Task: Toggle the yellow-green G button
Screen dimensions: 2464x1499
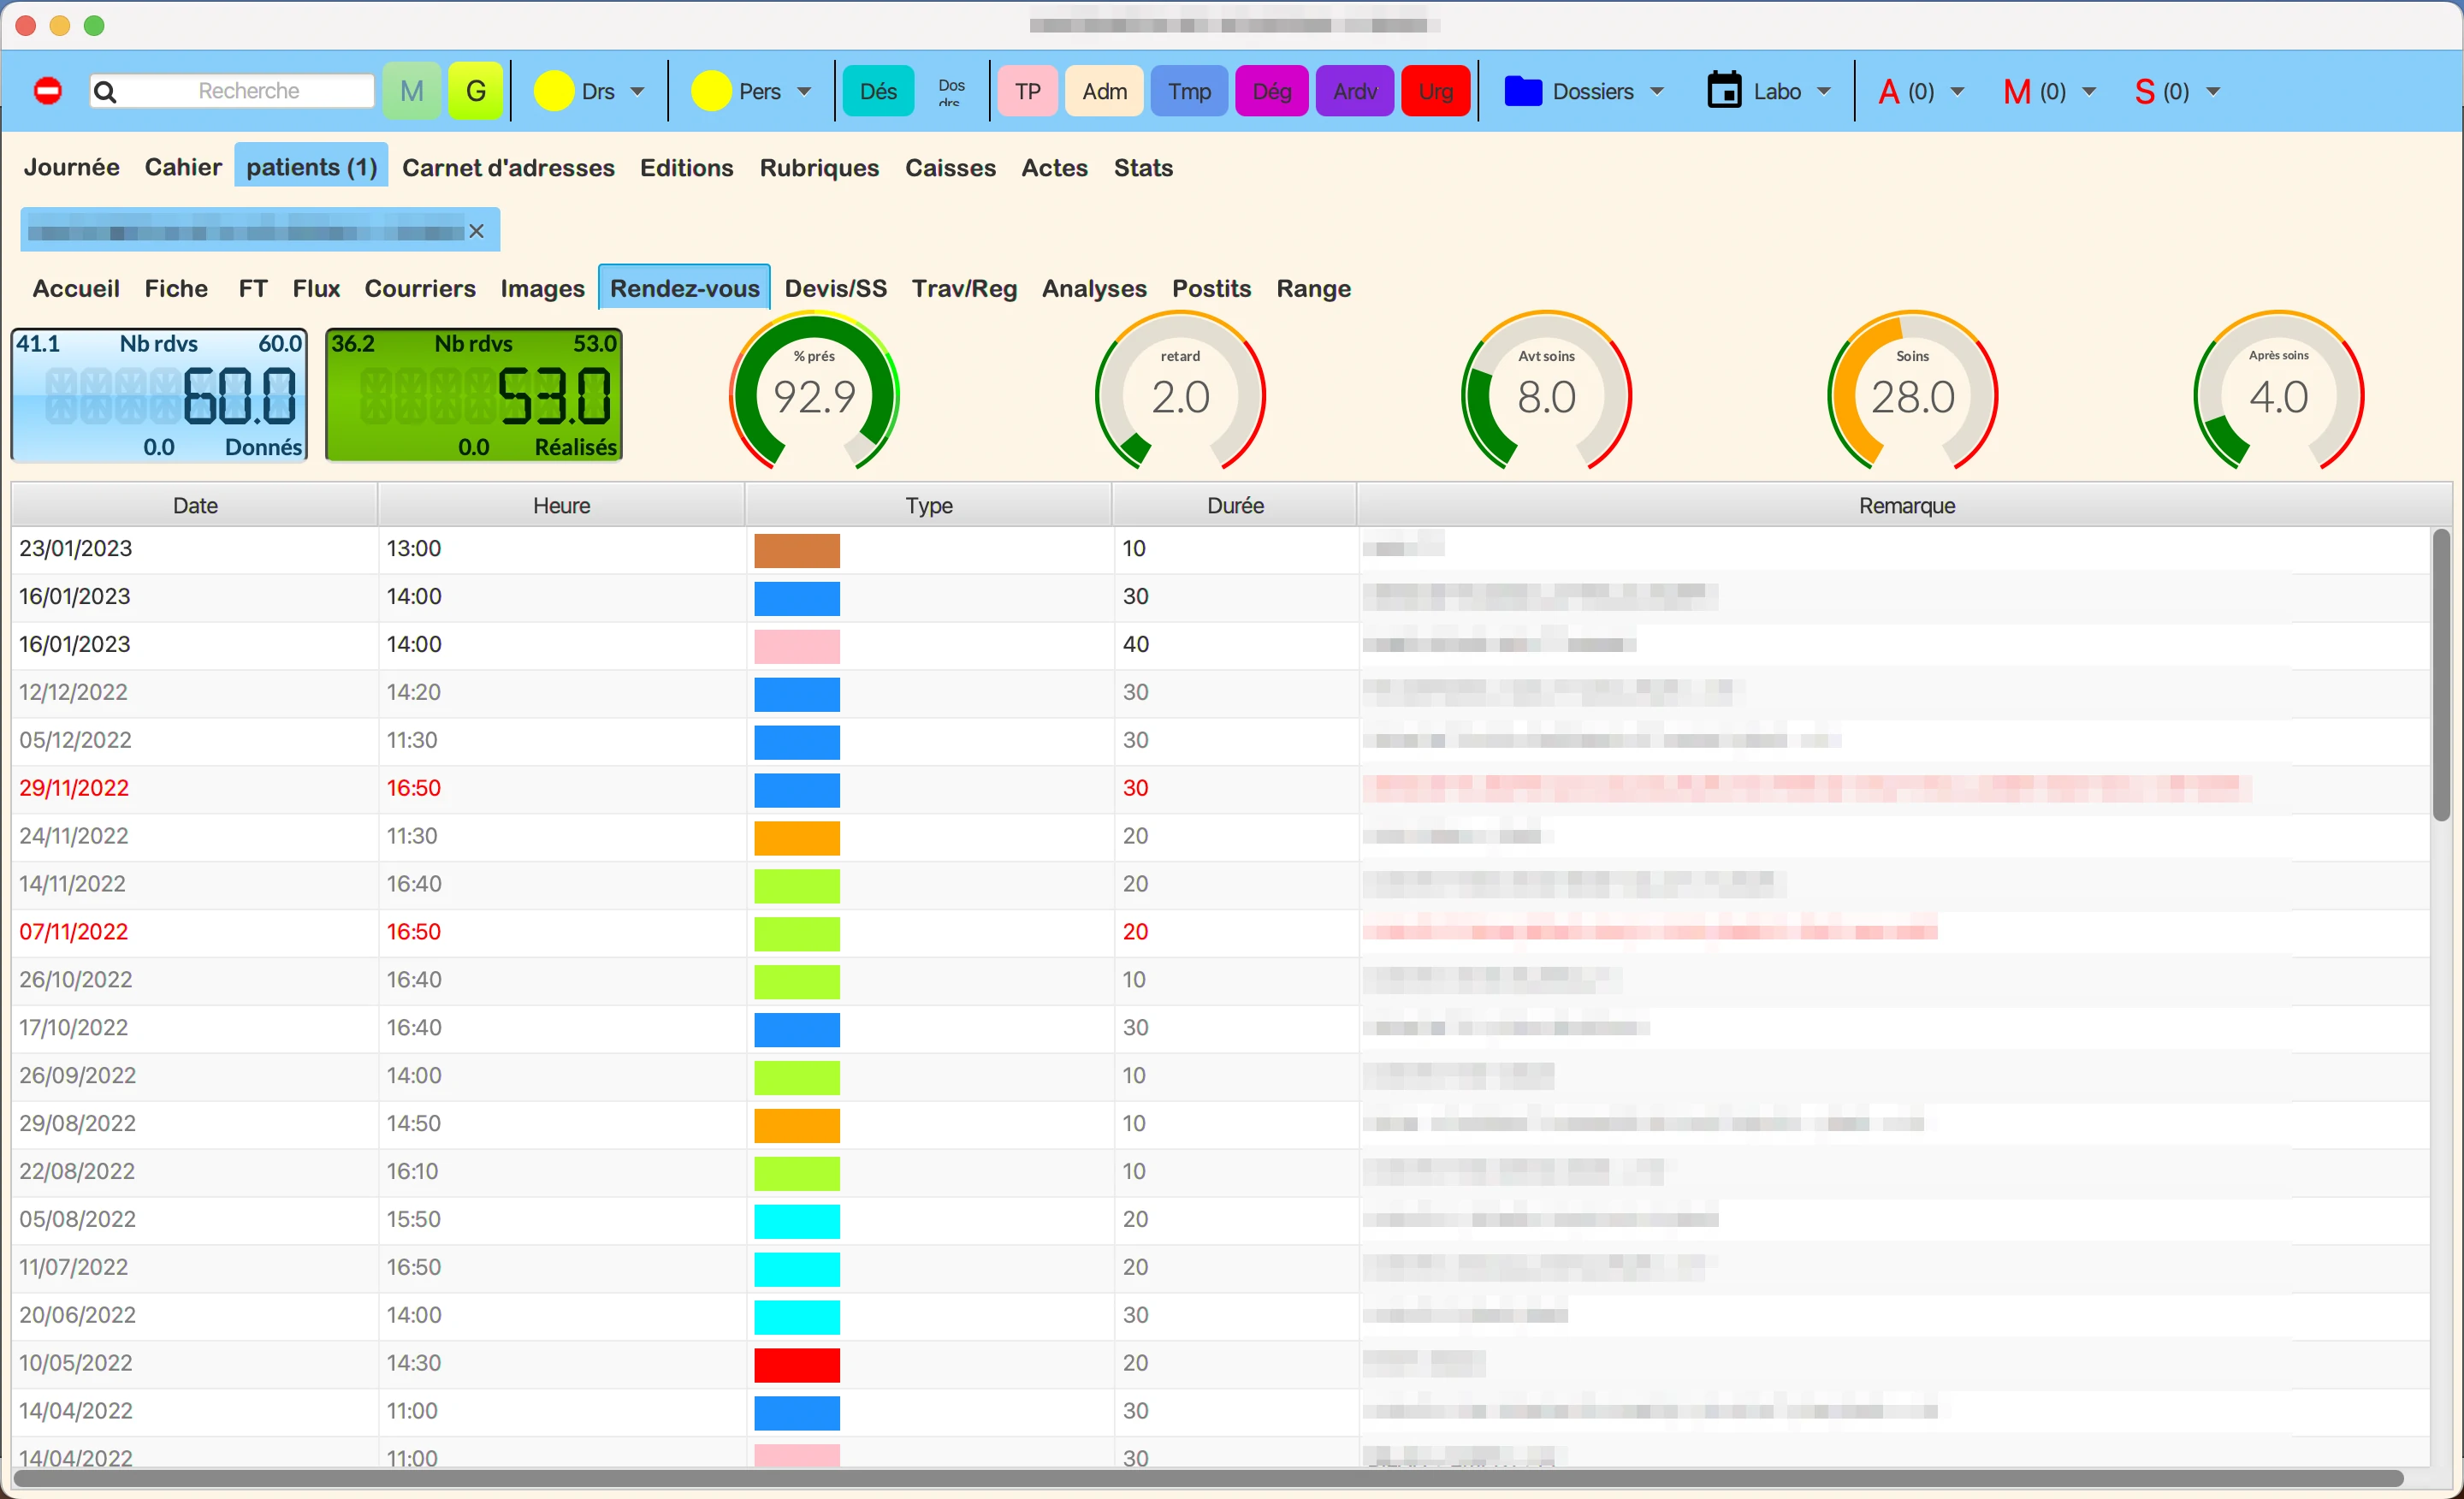Action: pyautogui.click(x=476, y=91)
